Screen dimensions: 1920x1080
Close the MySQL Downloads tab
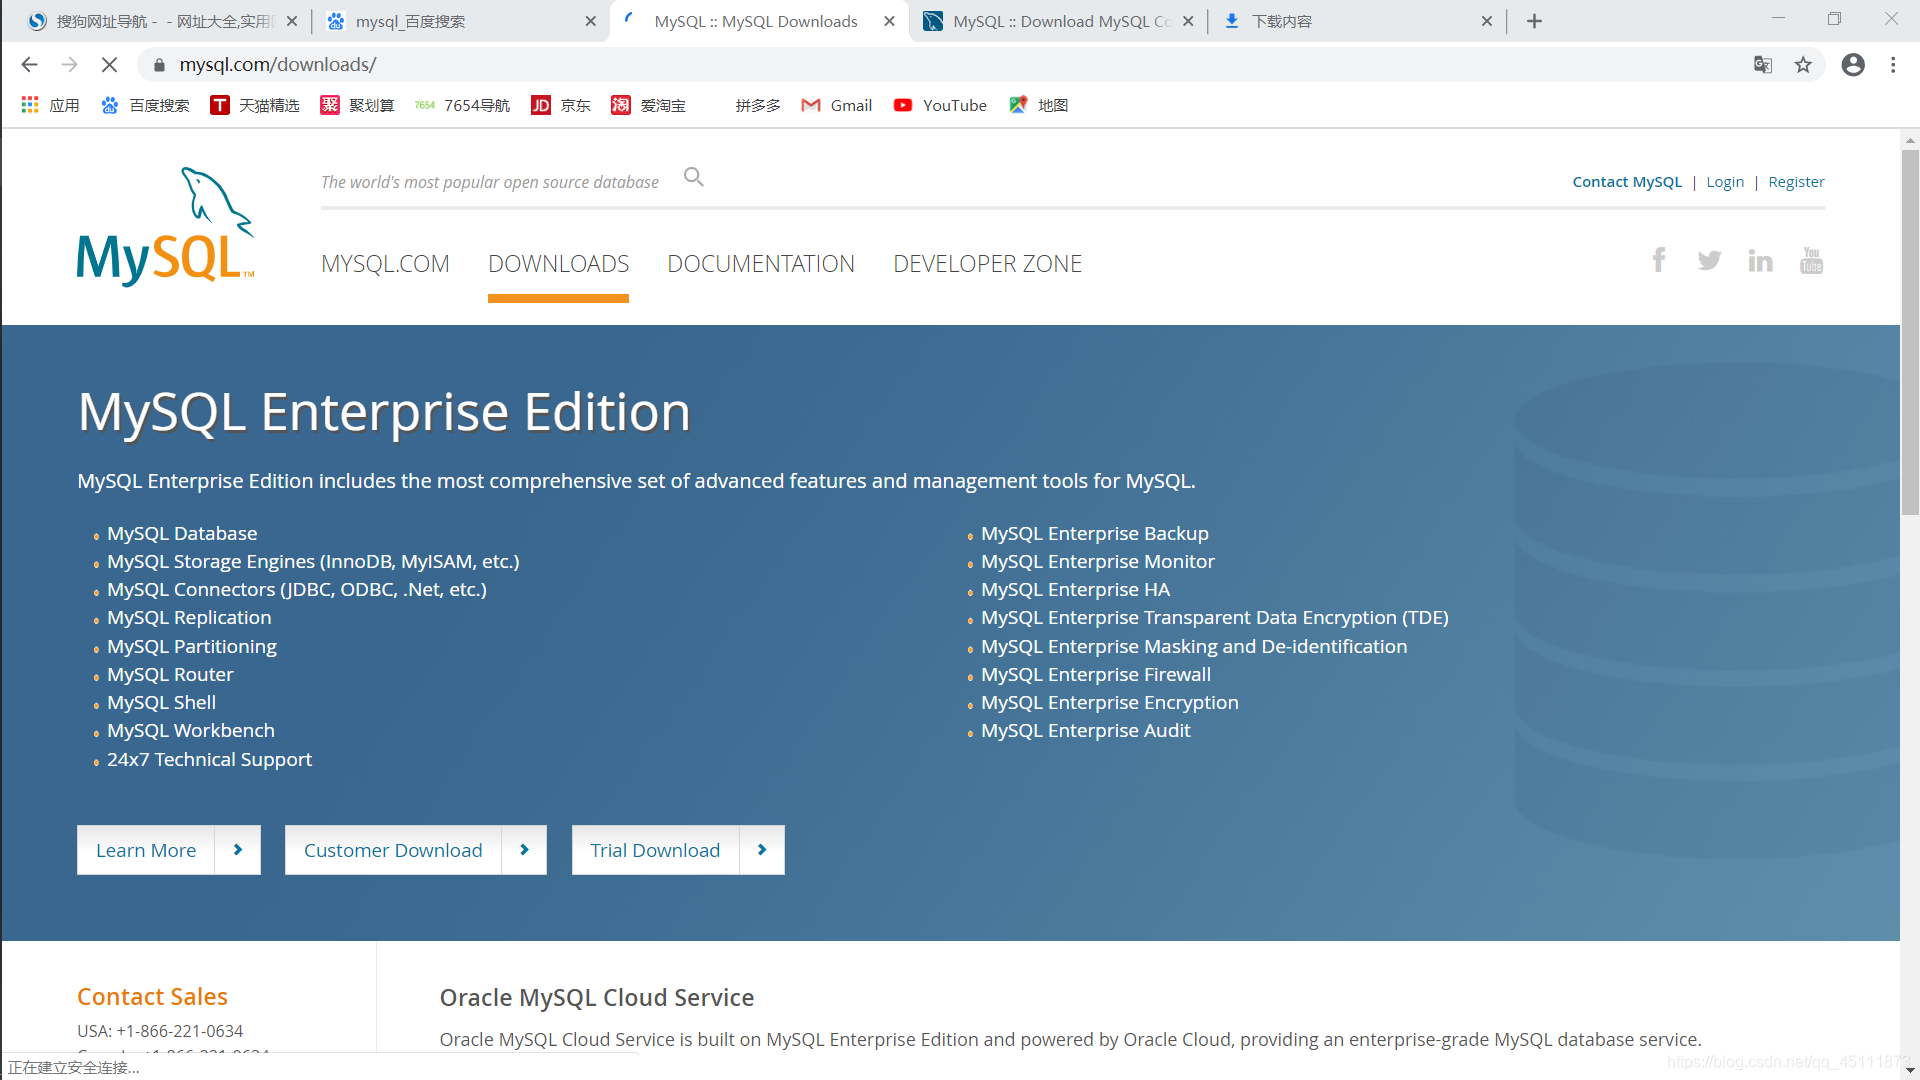(889, 21)
